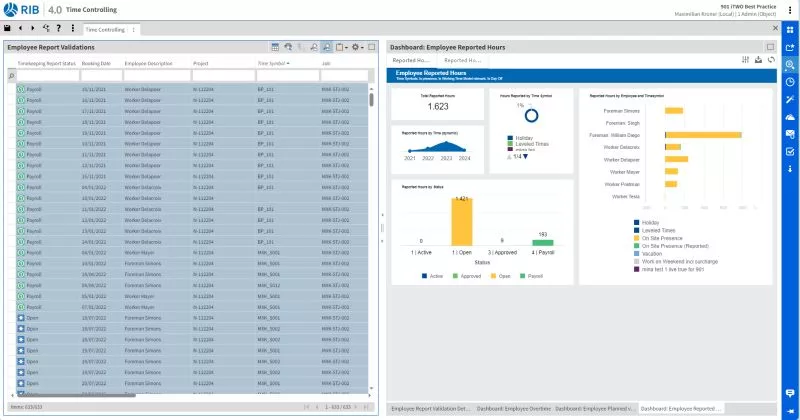Screen dimensions: 800x420
Task: Select second Reported Ho... dashboard tab
Action: coord(462,60)
